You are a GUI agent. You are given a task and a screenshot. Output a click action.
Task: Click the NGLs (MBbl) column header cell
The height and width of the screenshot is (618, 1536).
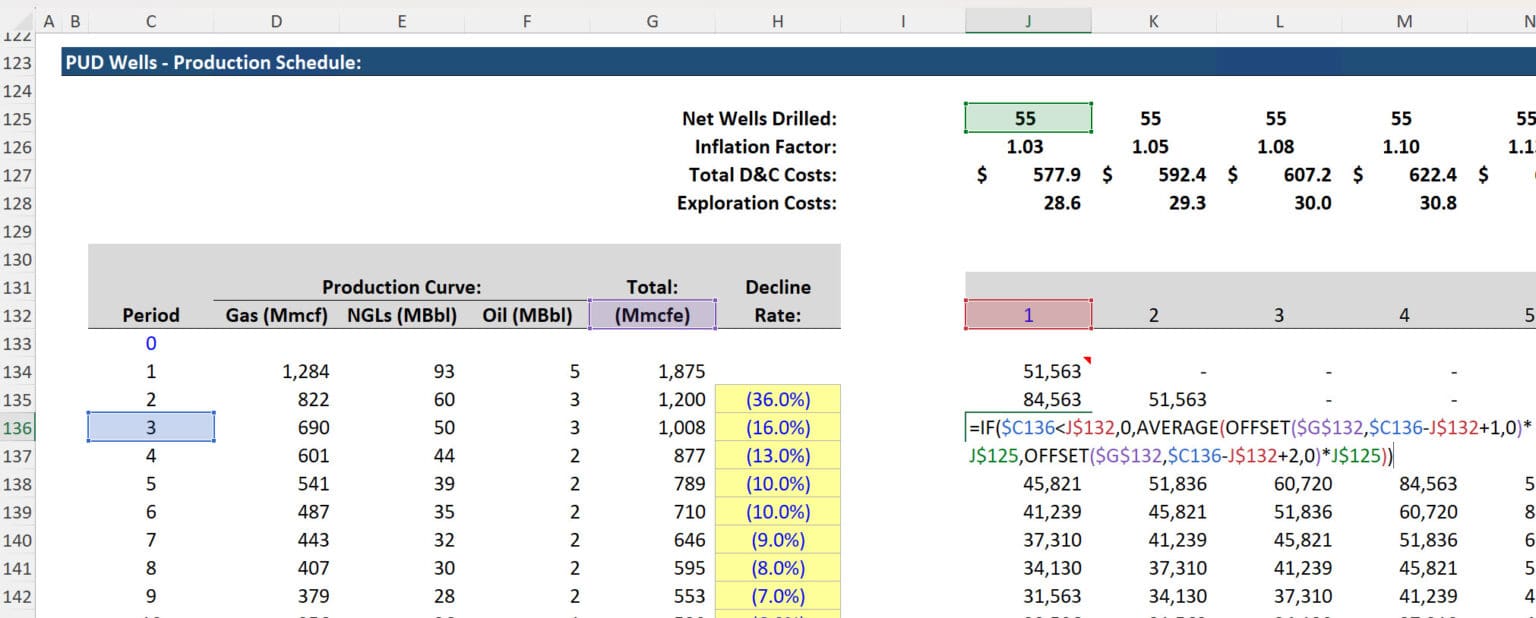pyautogui.click(x=401, y=314)
